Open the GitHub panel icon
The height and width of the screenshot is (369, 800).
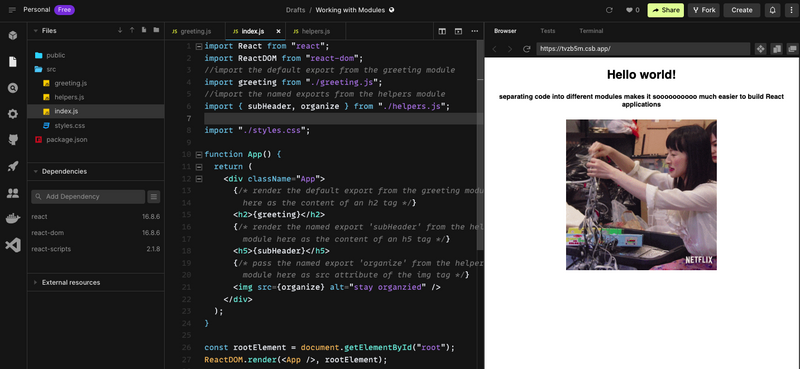click(x=13, y=140)
